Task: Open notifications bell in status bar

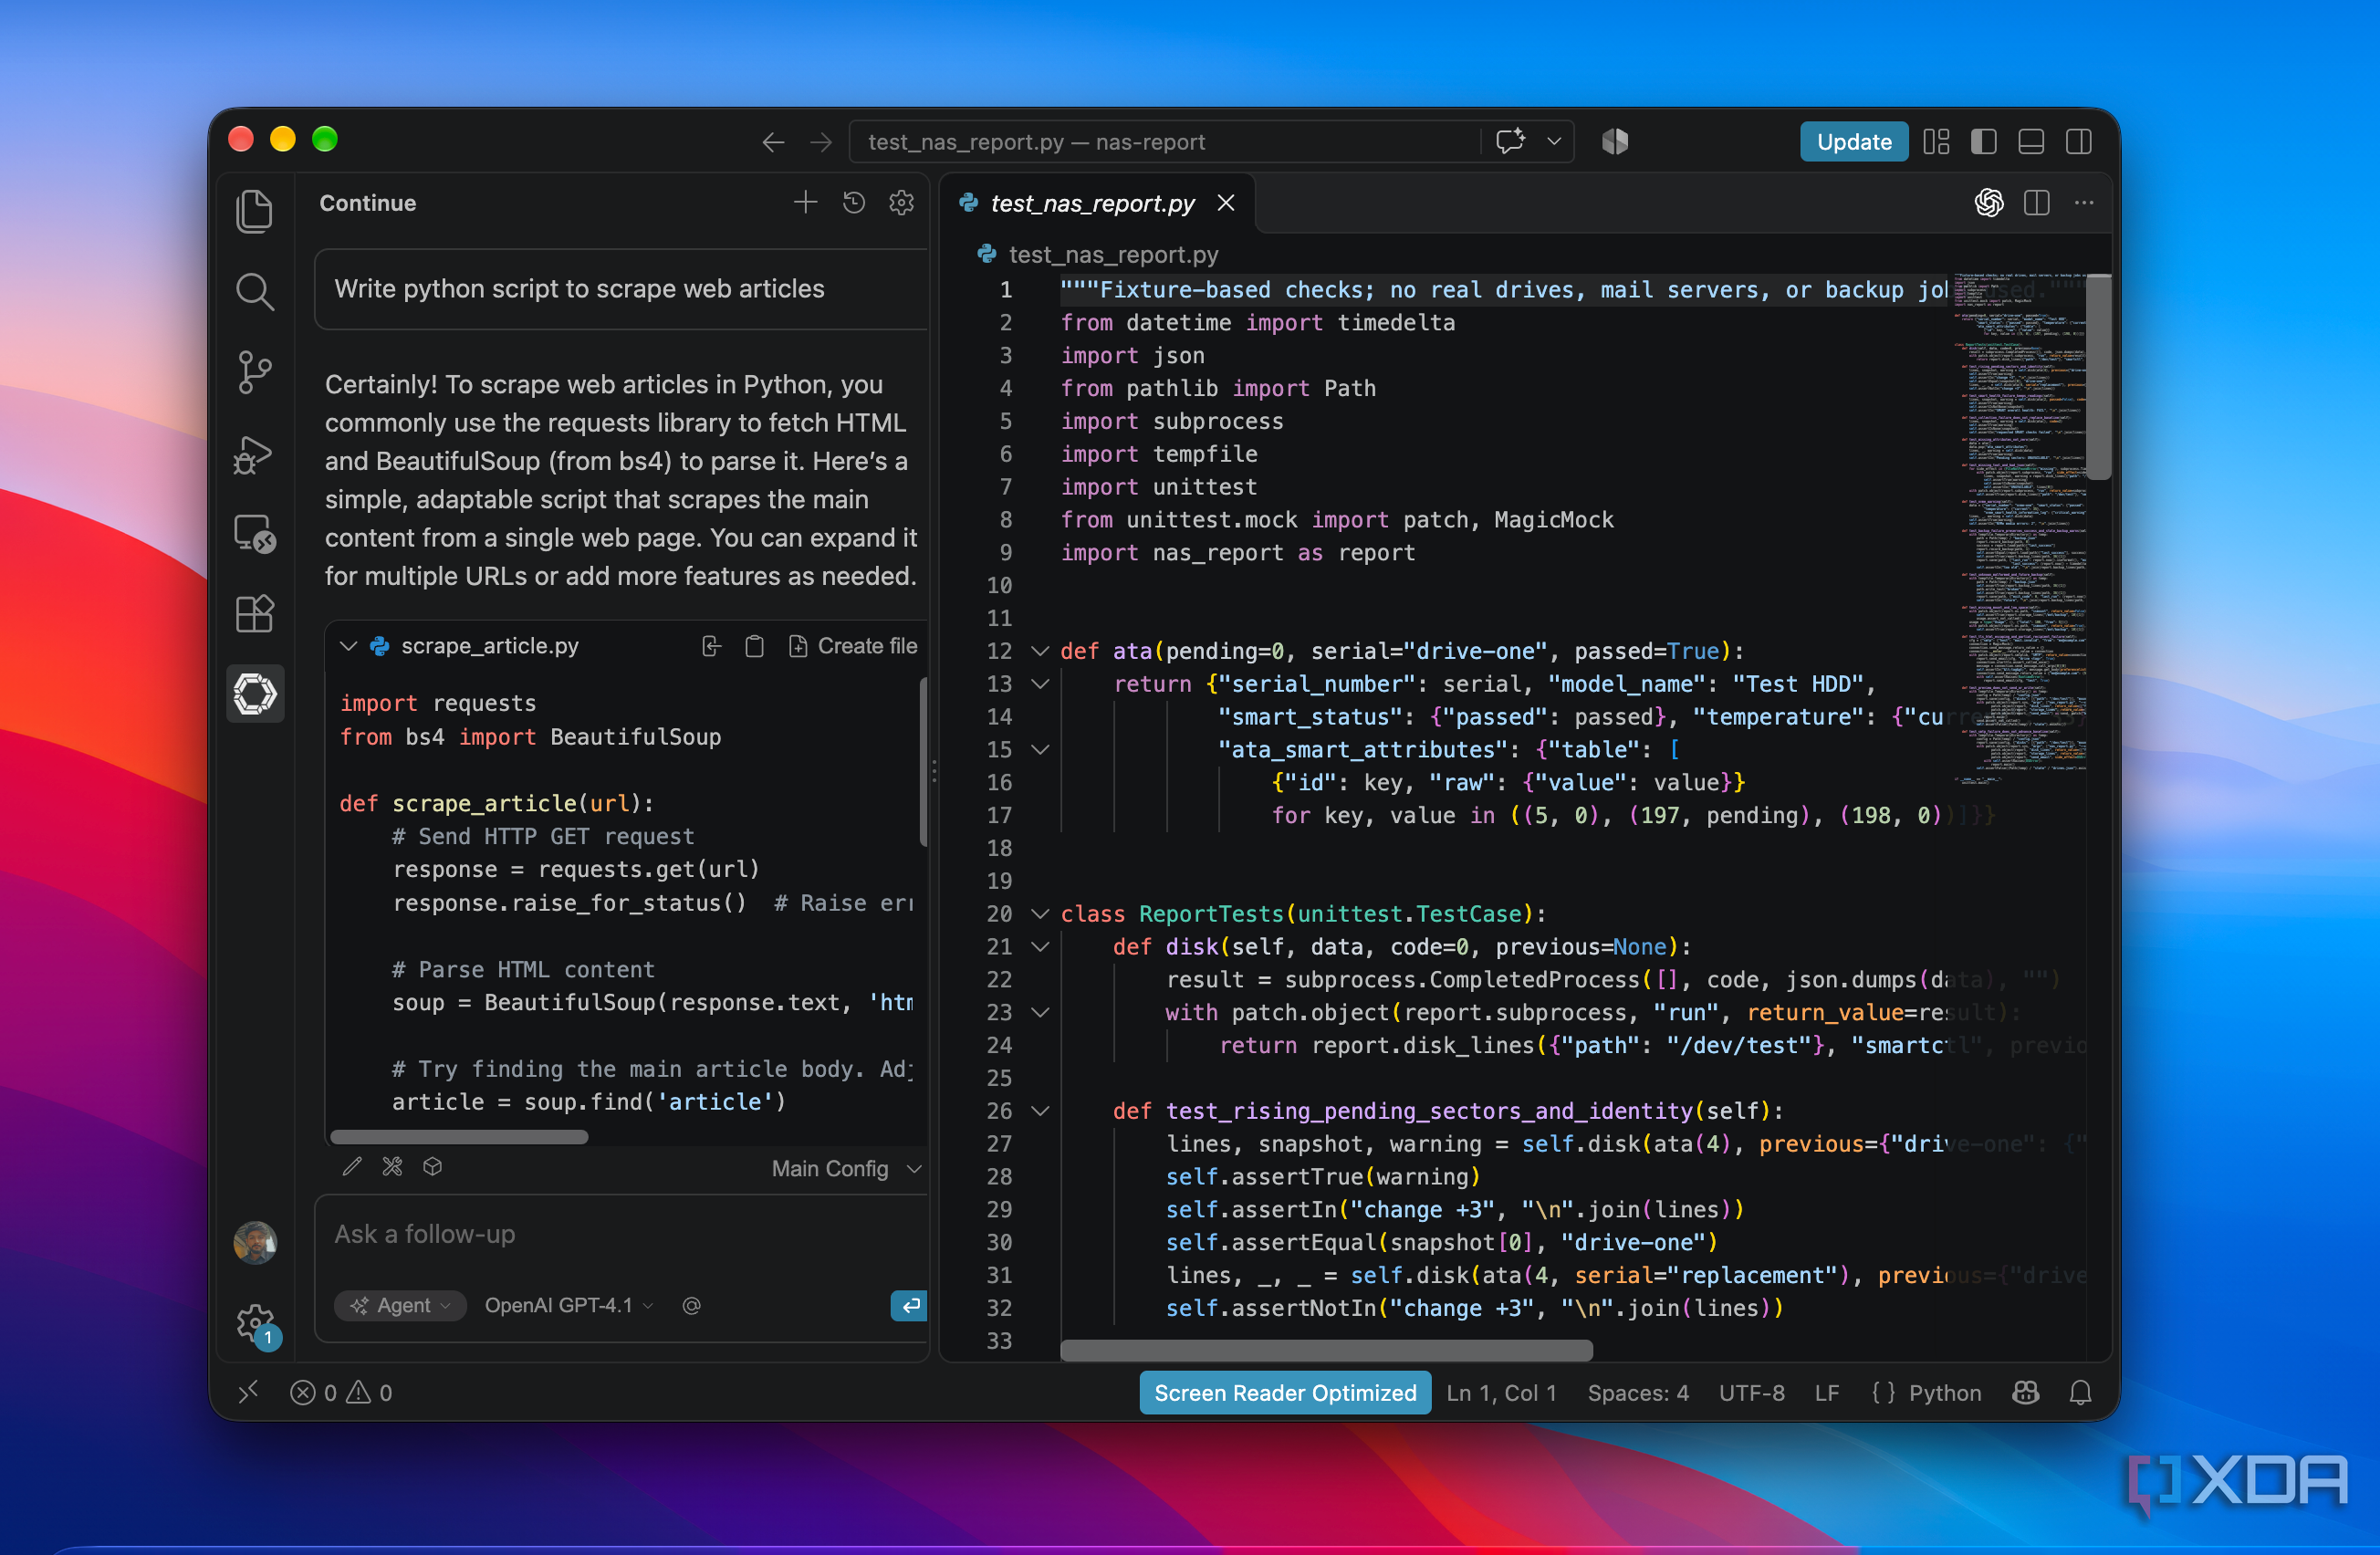Action: 2080,1392
